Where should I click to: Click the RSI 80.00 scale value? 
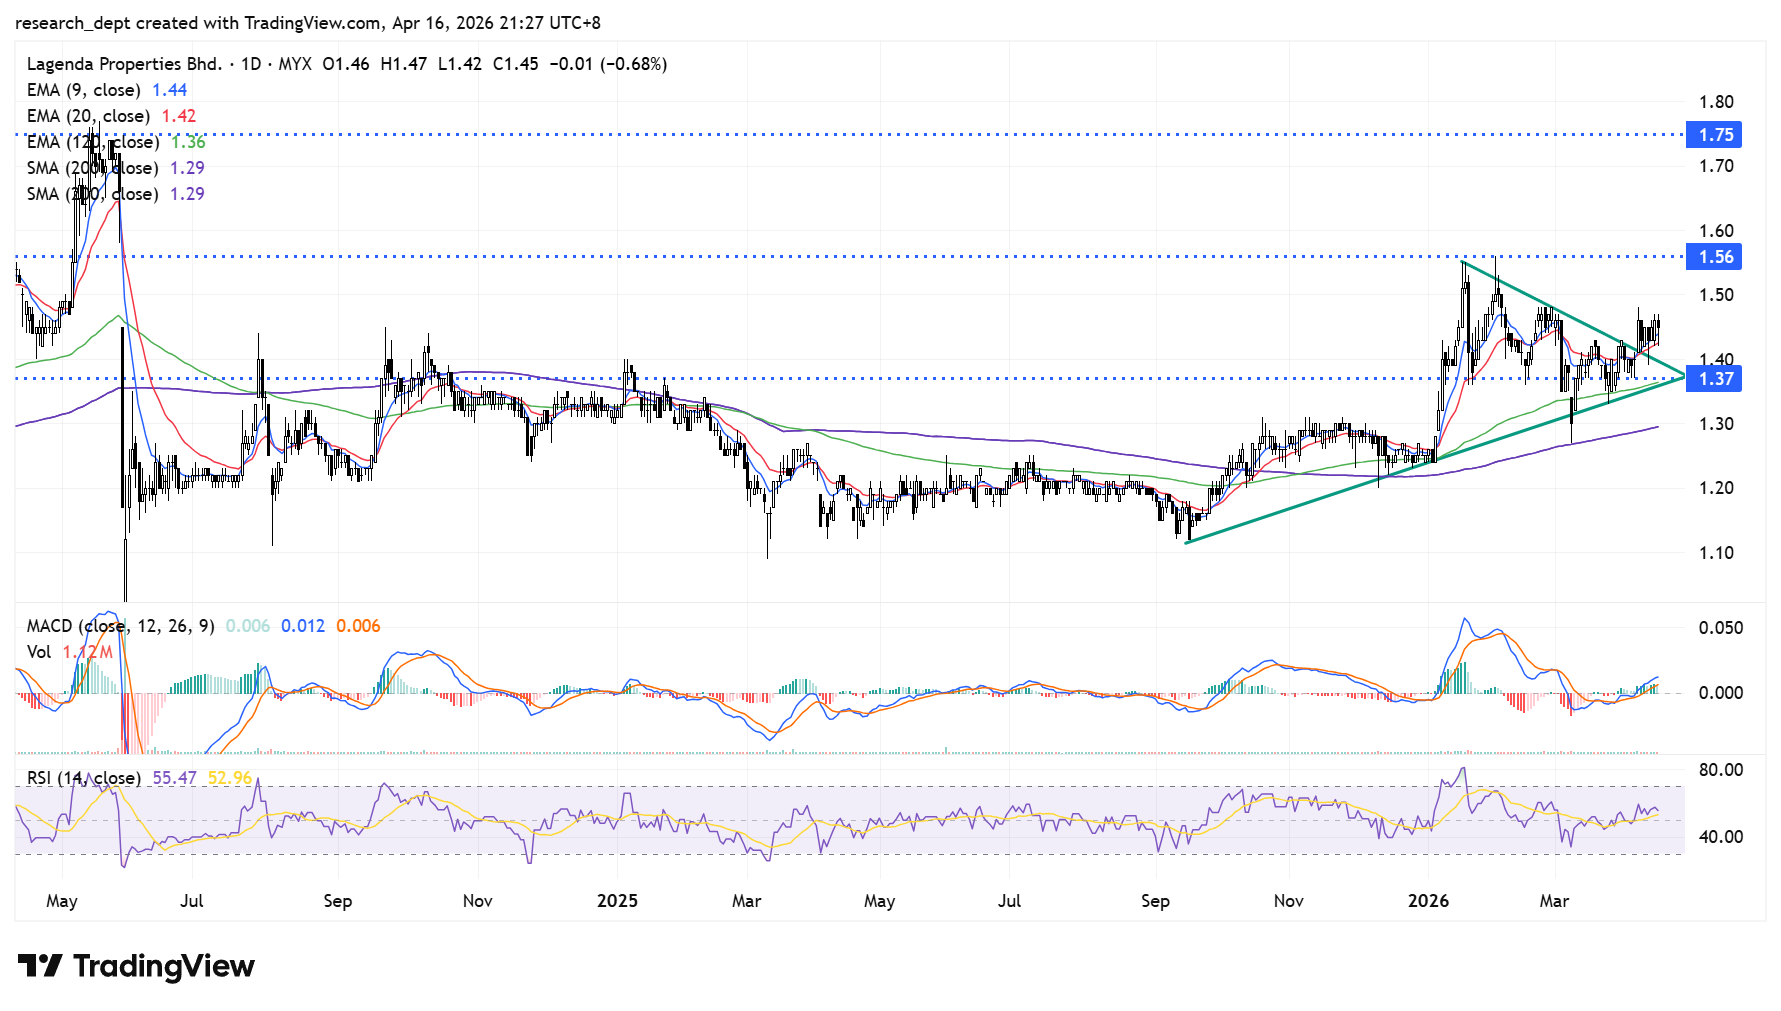(1720, 770)
